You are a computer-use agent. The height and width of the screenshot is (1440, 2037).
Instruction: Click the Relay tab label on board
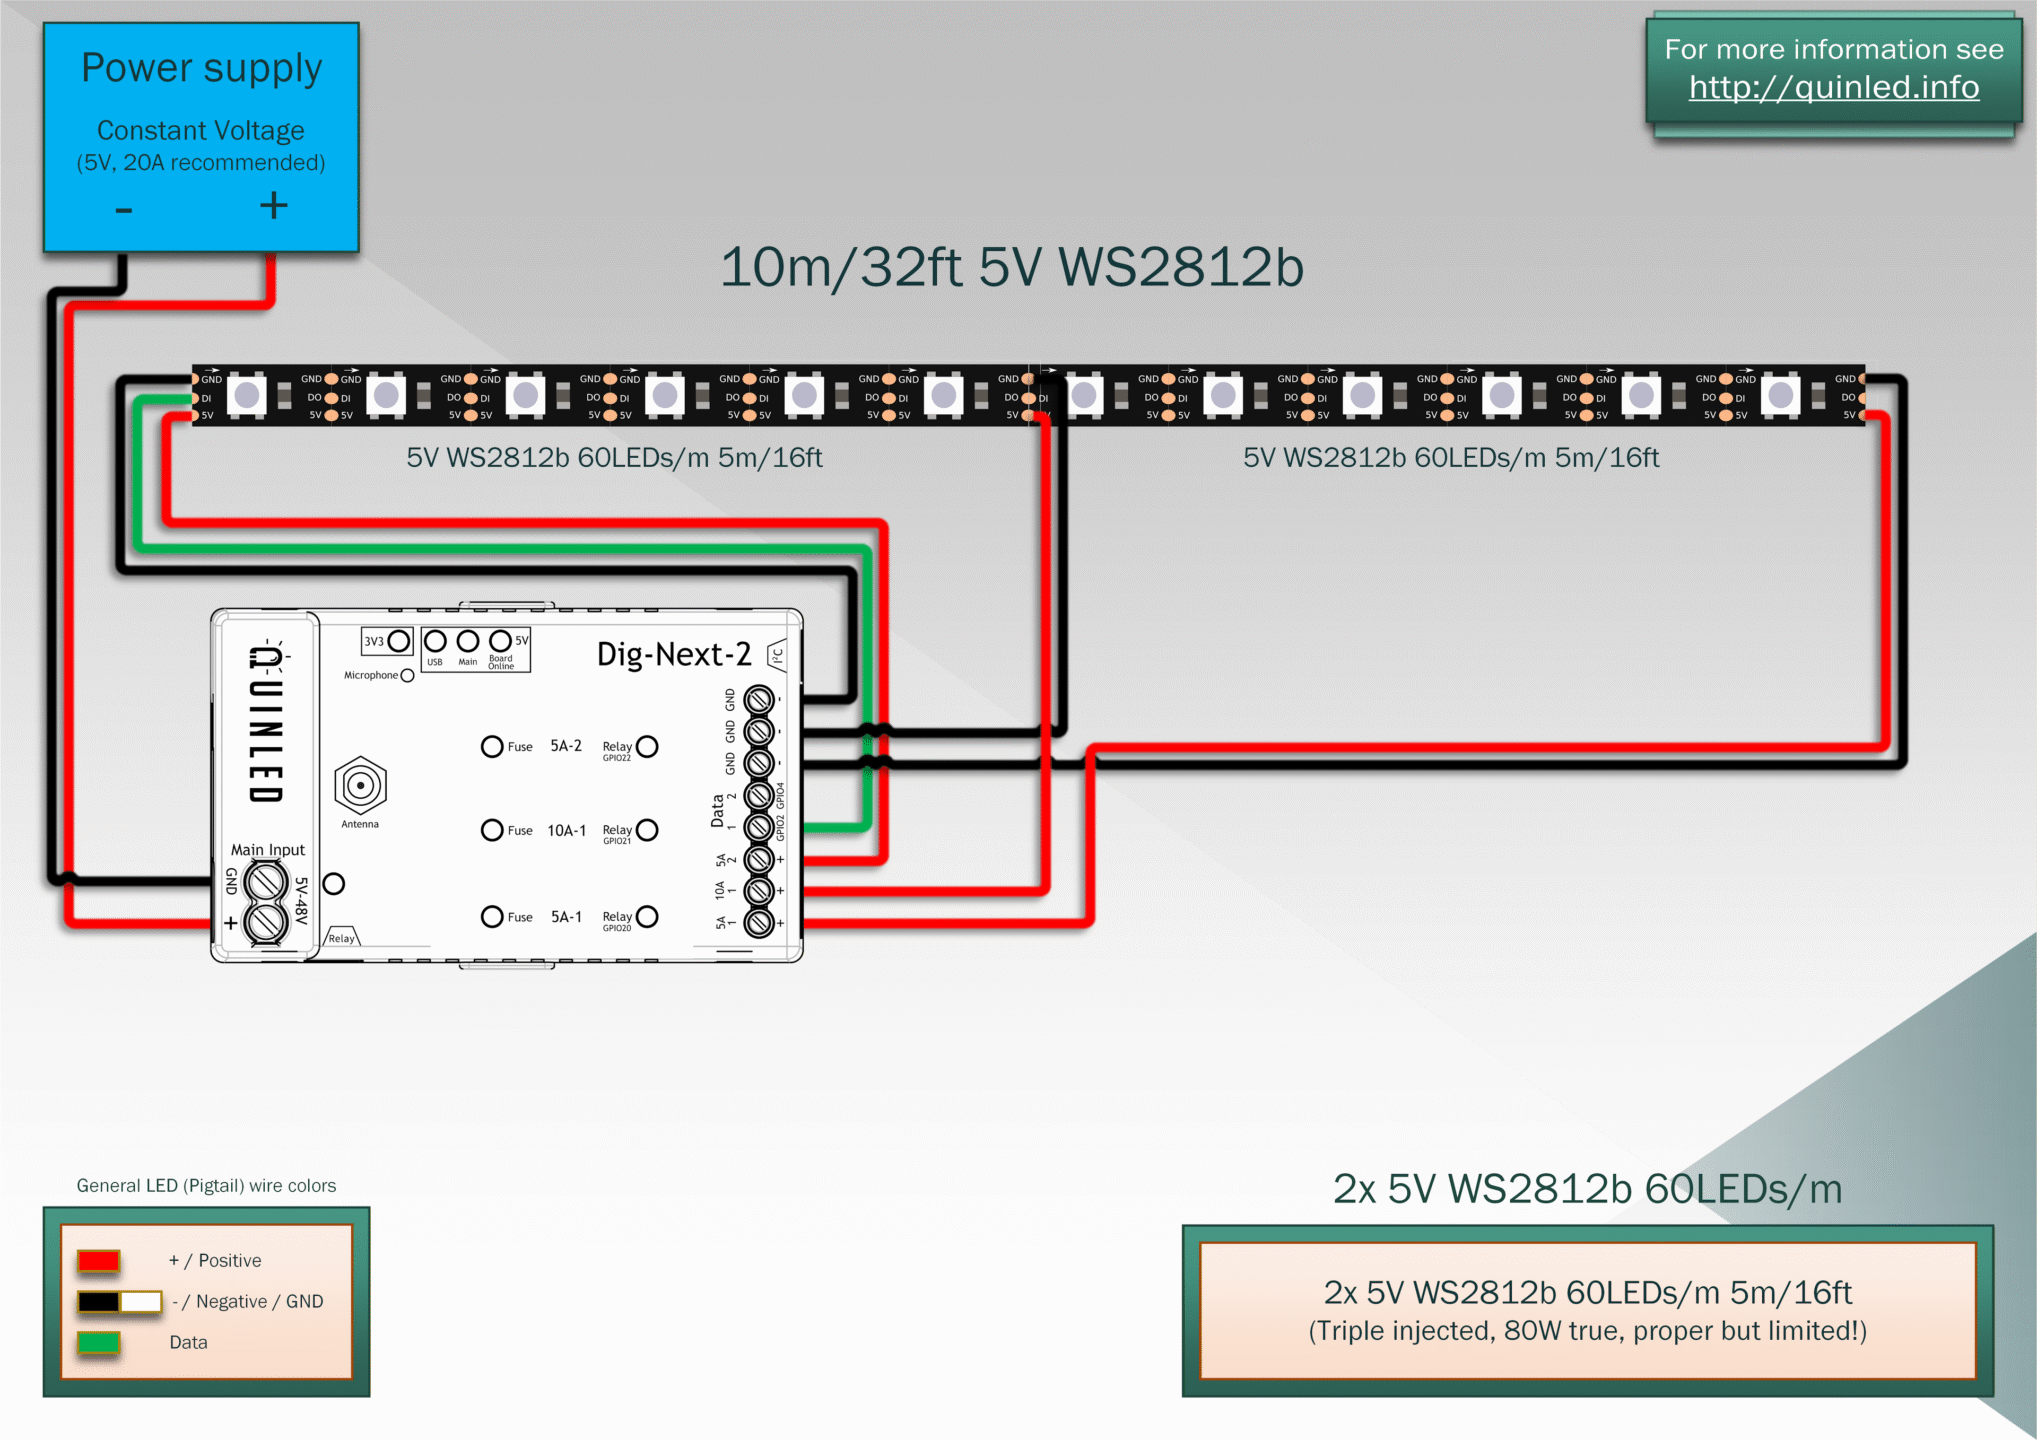(x=341, y=937)
